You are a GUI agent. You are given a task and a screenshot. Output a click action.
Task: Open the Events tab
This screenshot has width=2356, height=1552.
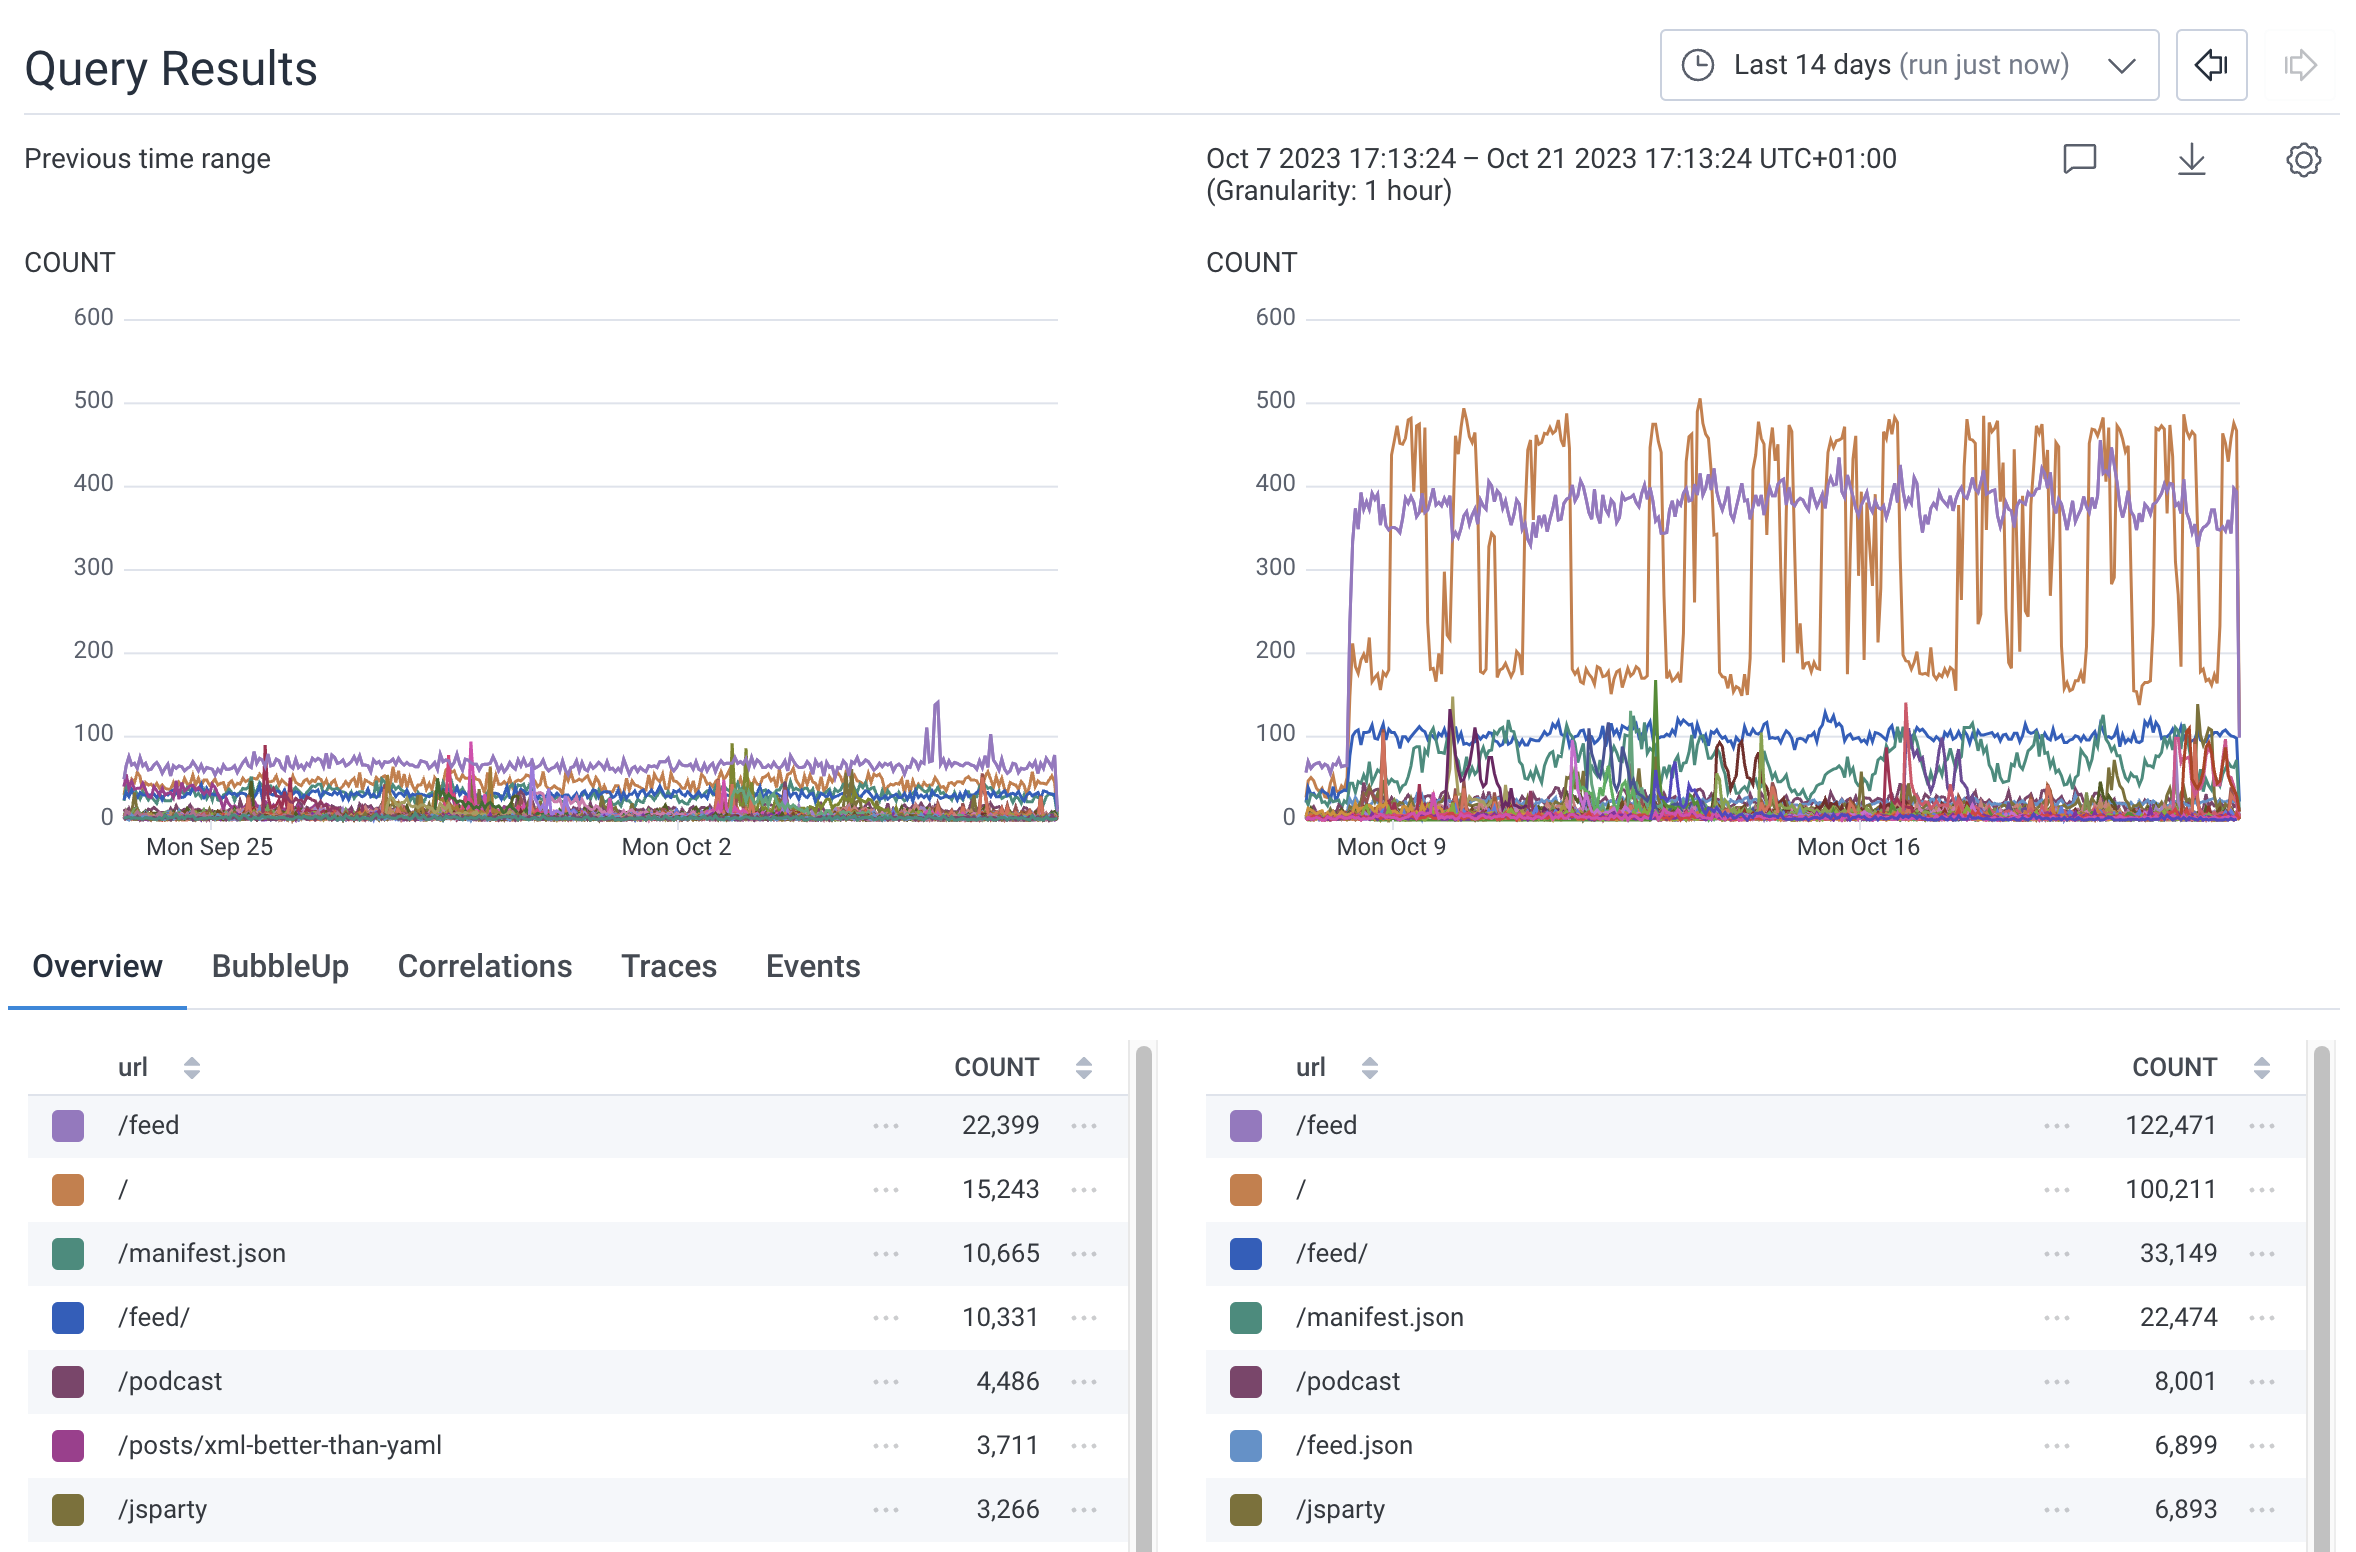click(x=812, y=967)
